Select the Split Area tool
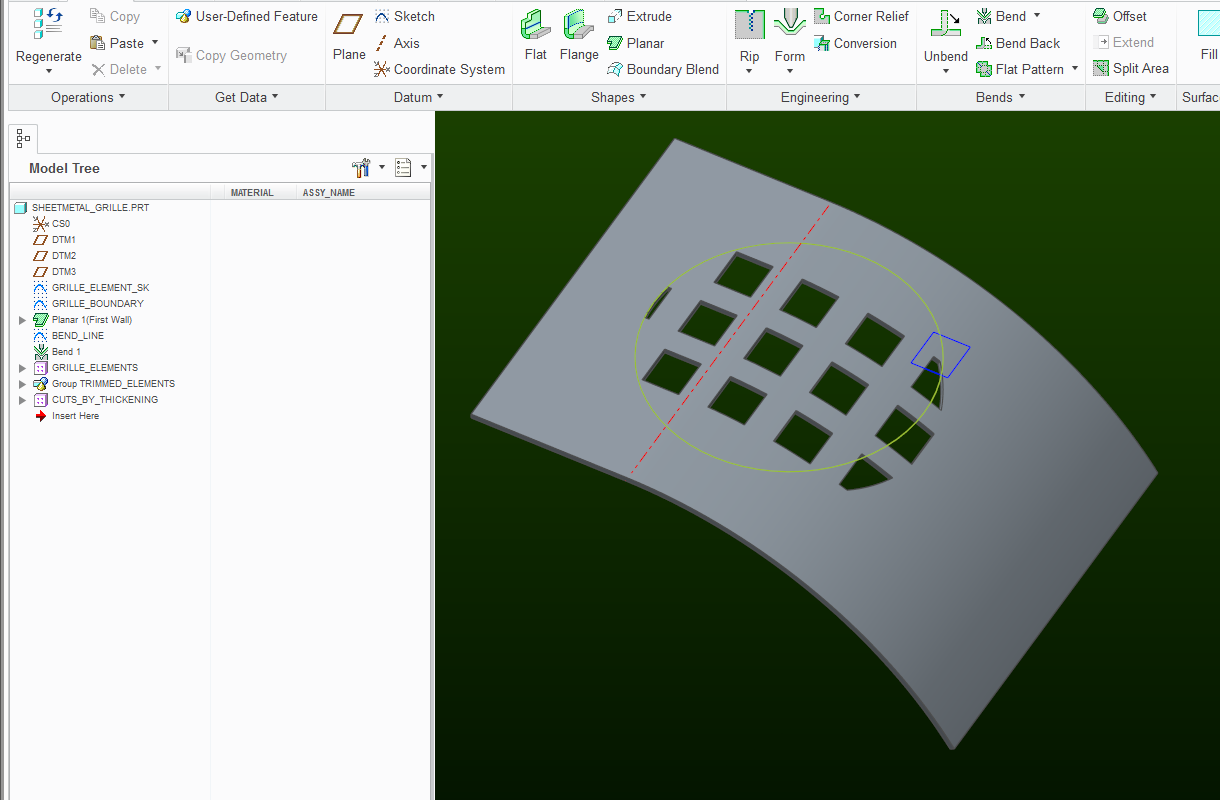1220x800 pixels. pyautogui.click(x=1131, y=69)
